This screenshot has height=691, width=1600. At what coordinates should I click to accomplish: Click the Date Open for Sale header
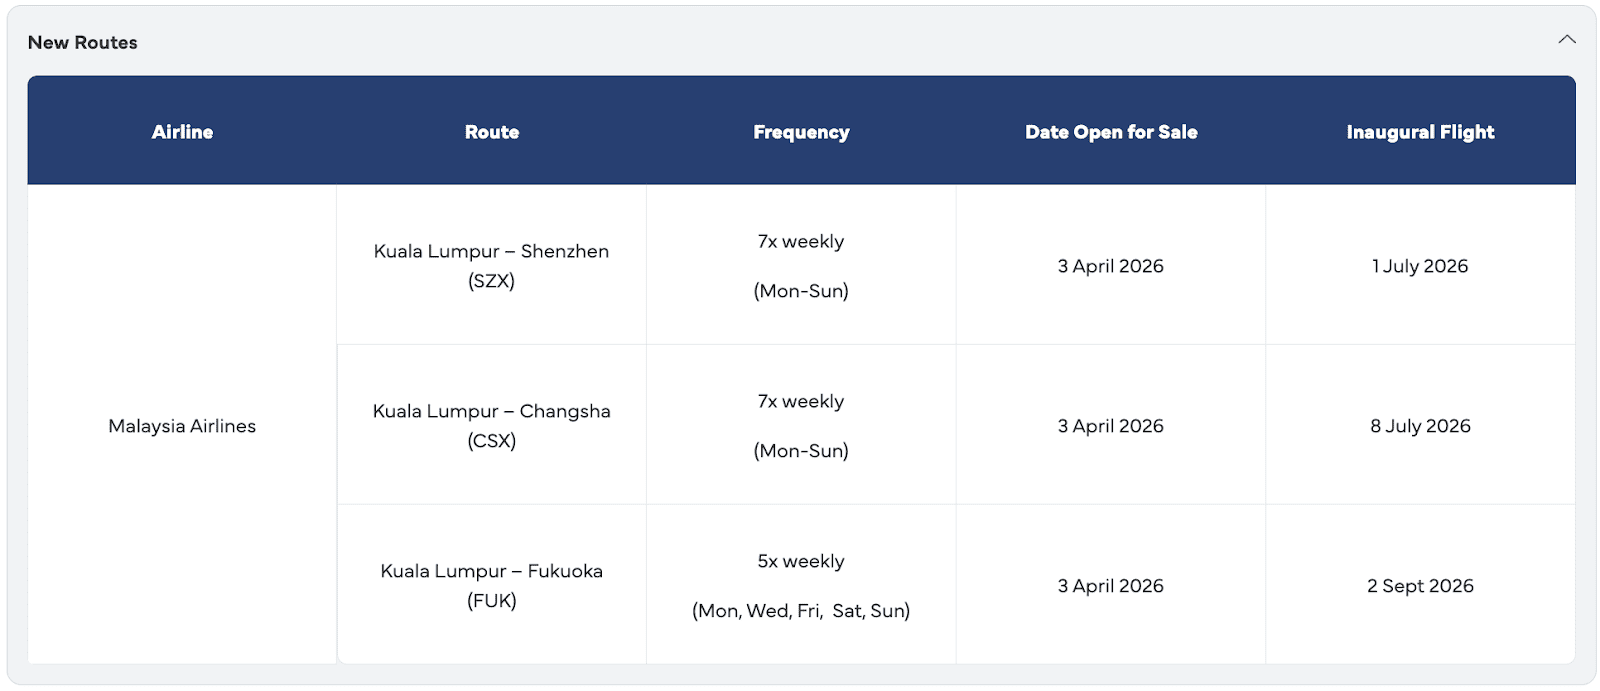(x=1111, y=132)
